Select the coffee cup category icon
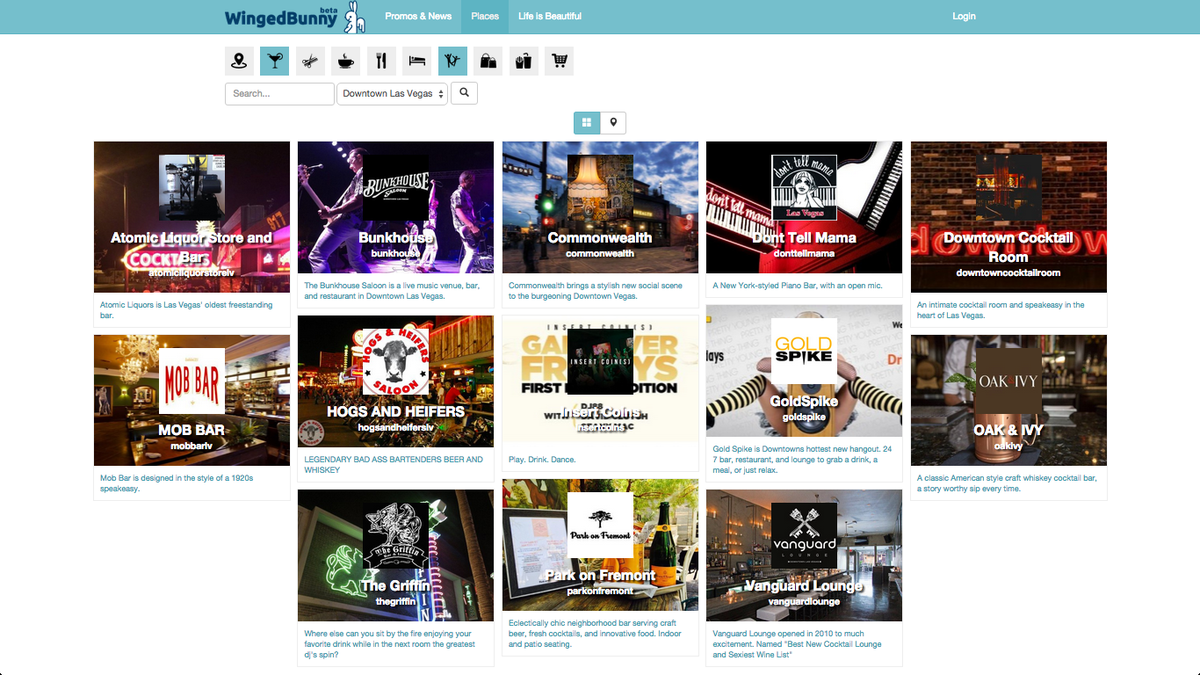Viewport: 1200px width, 675px height. (x=346, y=61)
